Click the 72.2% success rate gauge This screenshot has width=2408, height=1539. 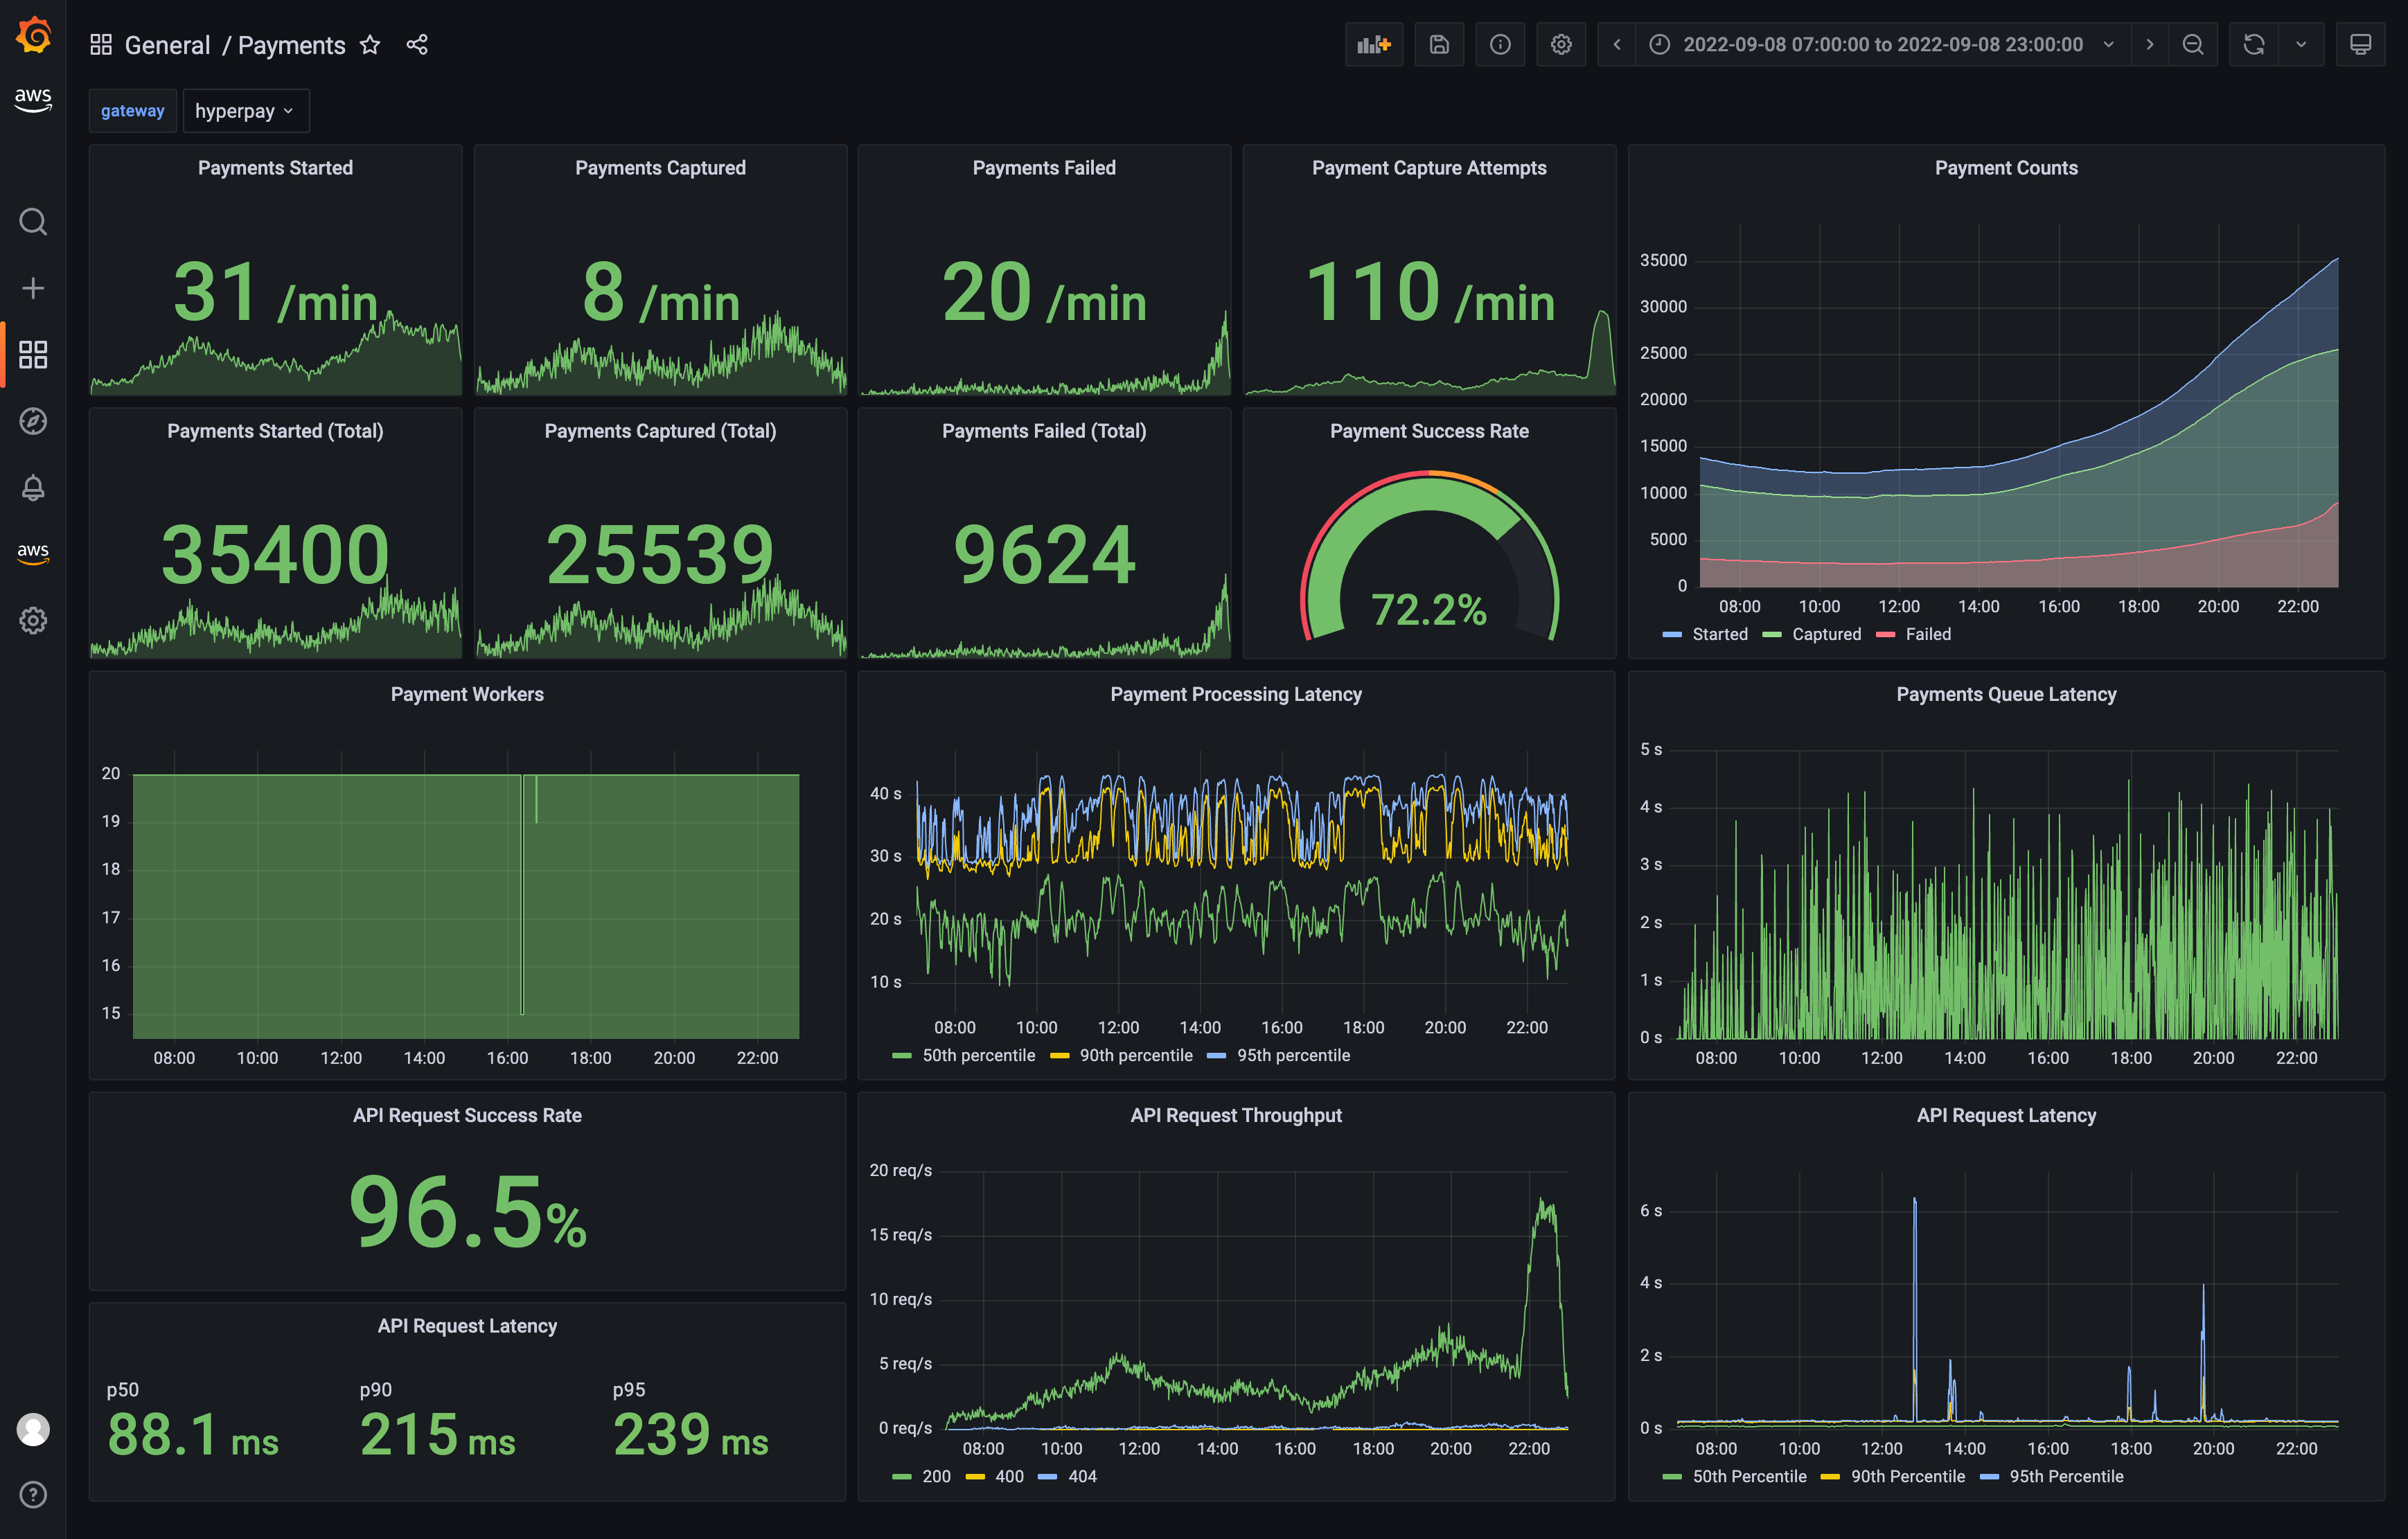(x=1429, y=557)
